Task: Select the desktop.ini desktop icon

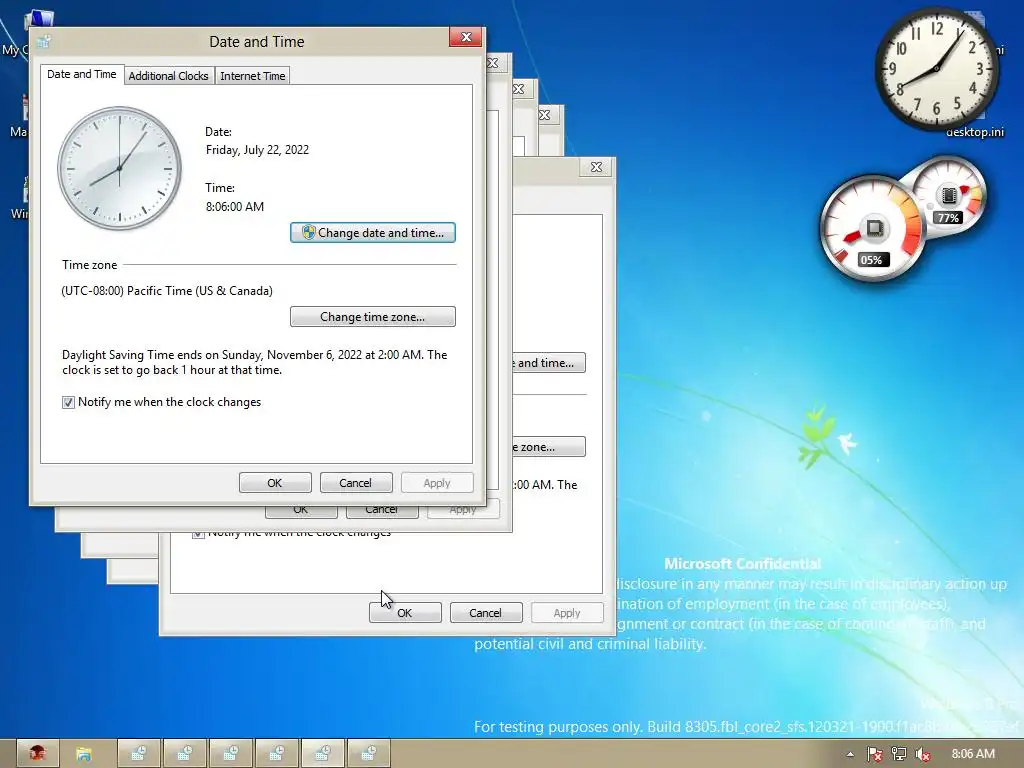Action: pyautogui.click(x=975, y=132)
